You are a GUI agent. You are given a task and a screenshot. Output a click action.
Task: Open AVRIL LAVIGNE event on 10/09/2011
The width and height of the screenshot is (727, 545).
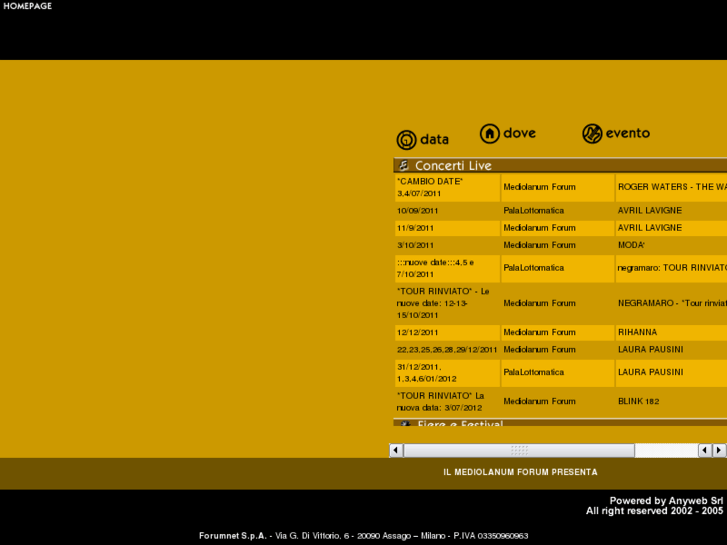[650, 211]
